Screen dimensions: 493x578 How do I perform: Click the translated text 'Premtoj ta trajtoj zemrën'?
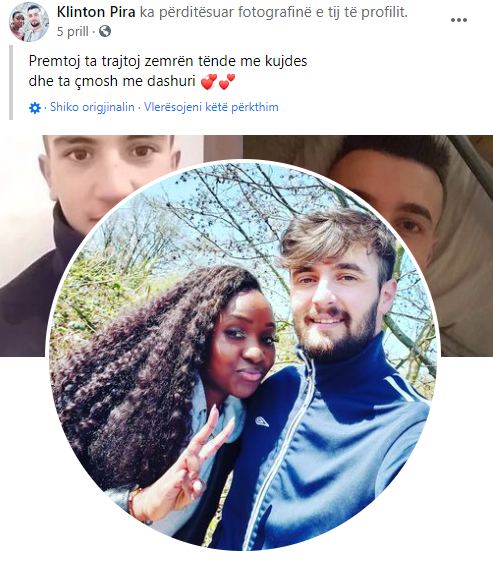tap(113, 61)
